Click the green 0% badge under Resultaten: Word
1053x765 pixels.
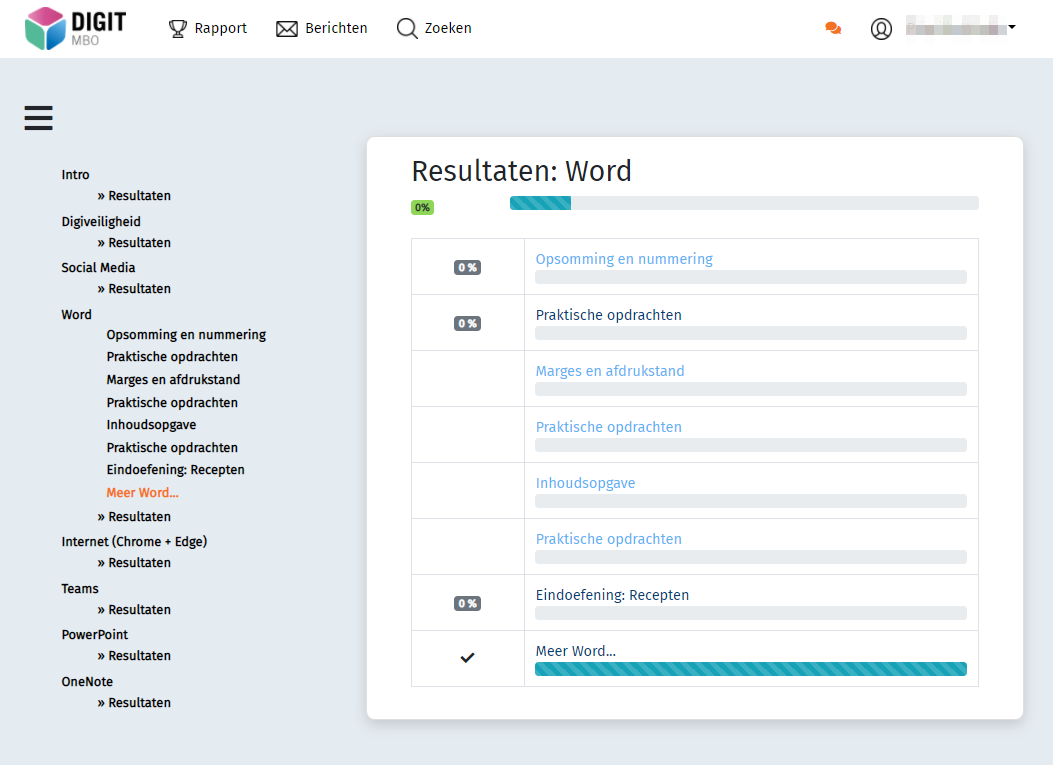tap(423, 207)
